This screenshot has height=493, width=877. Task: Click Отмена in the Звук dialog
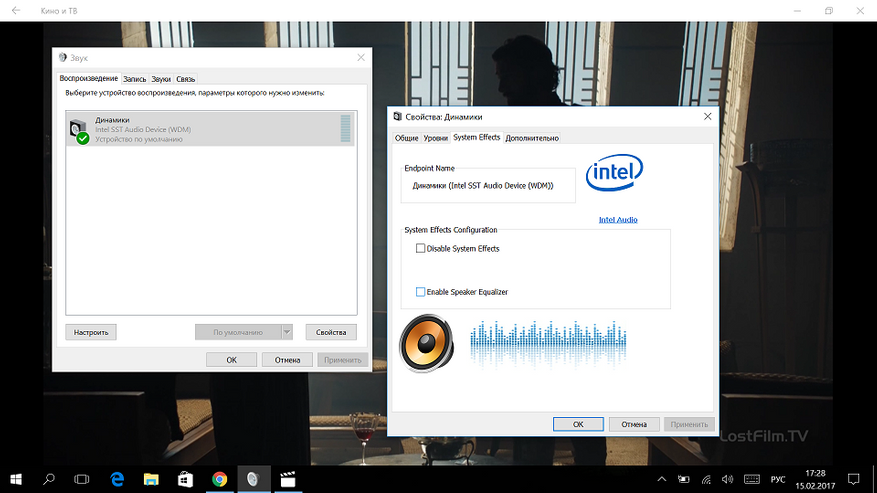[287, 360]
